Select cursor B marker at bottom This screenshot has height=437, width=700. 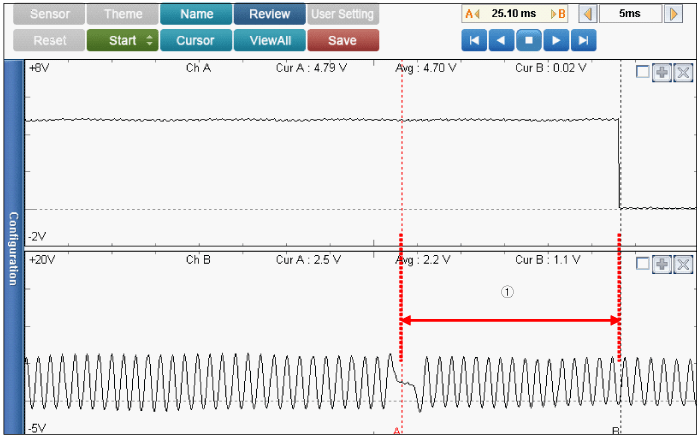pyautogui.click(x=616, y=431)
